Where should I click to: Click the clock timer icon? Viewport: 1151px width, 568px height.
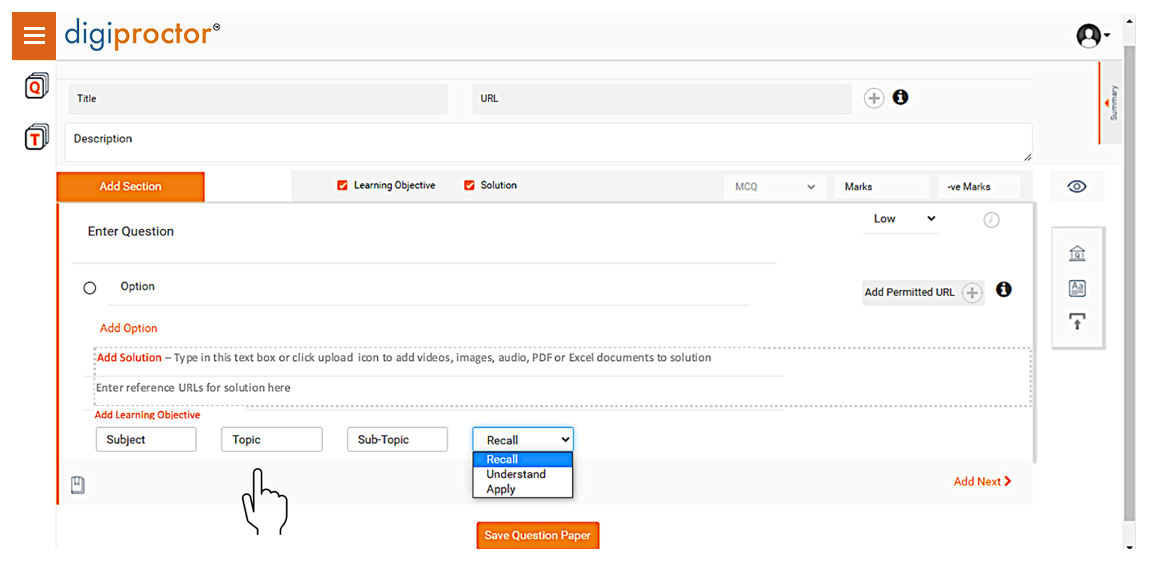tap(991, 220)
